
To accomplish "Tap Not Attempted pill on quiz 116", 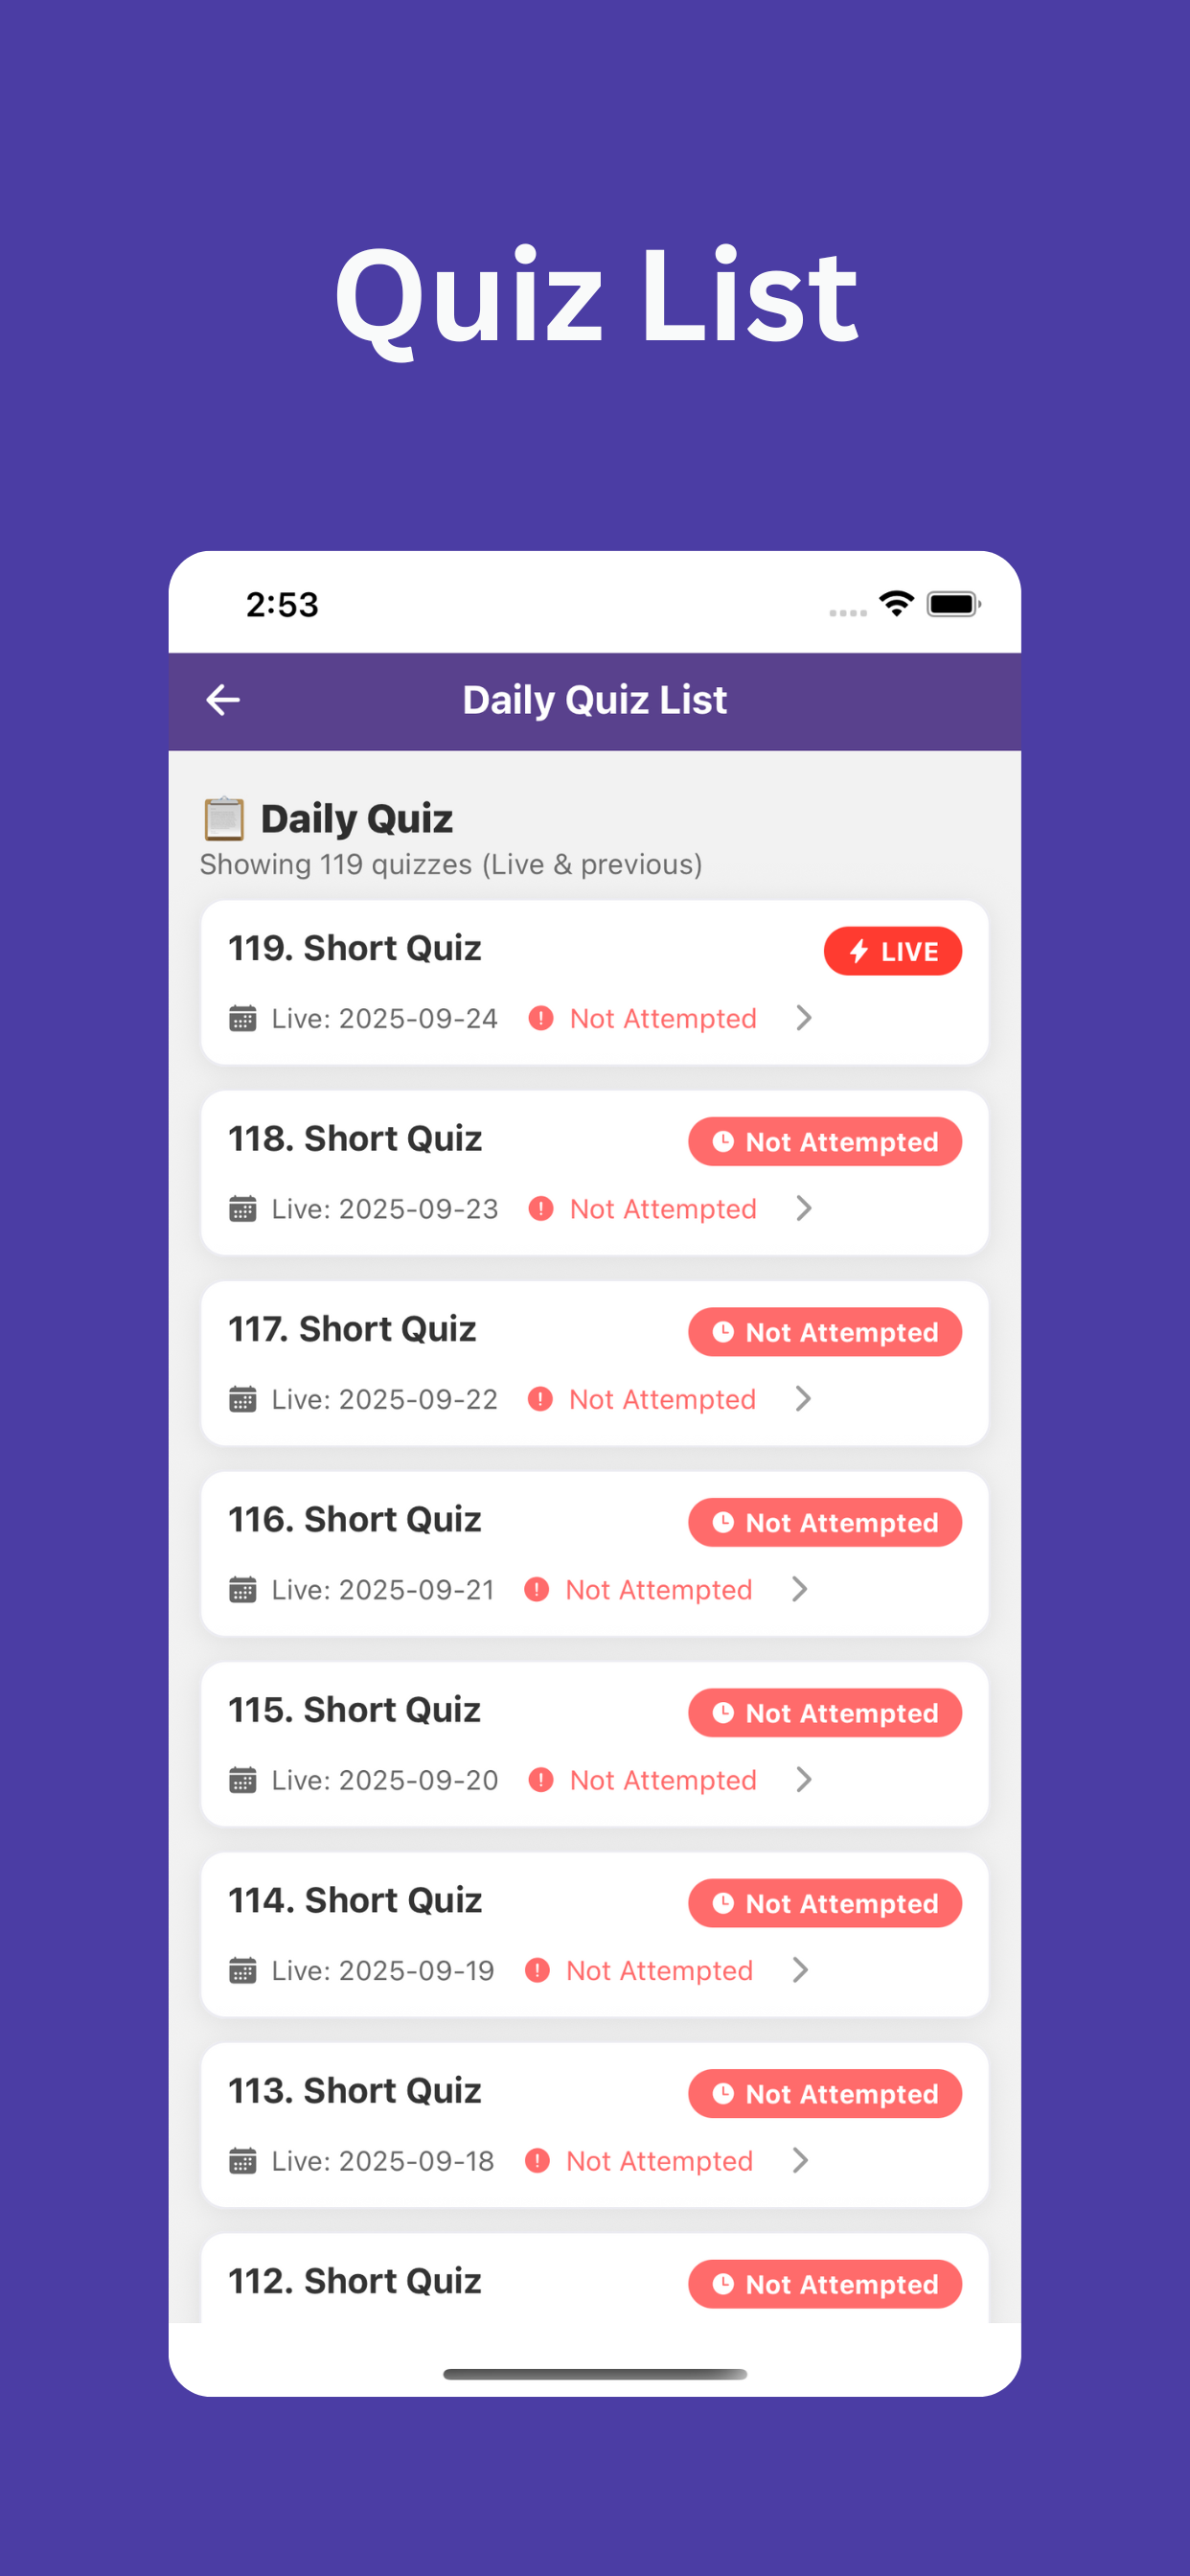I will pyautogui.click(x=825, y=1522).
